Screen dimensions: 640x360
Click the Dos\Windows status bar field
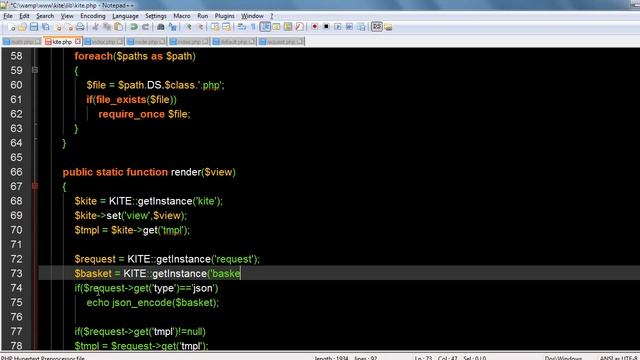tap(563, 358)
